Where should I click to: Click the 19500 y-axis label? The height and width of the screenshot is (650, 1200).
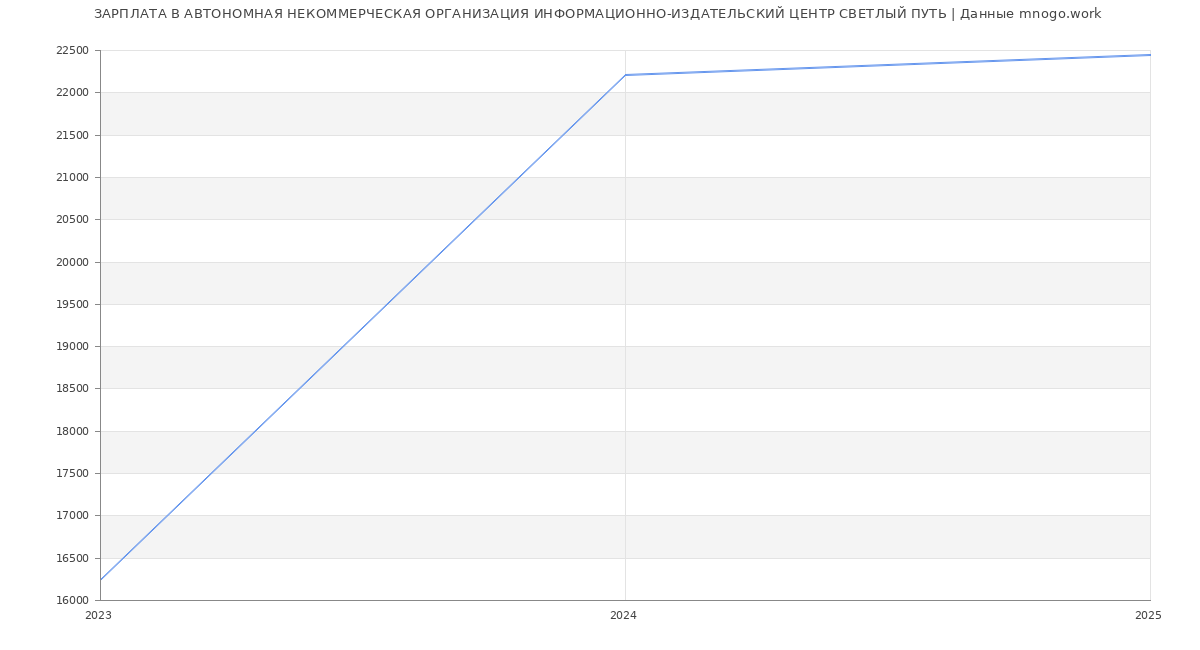tap(72, 305)
